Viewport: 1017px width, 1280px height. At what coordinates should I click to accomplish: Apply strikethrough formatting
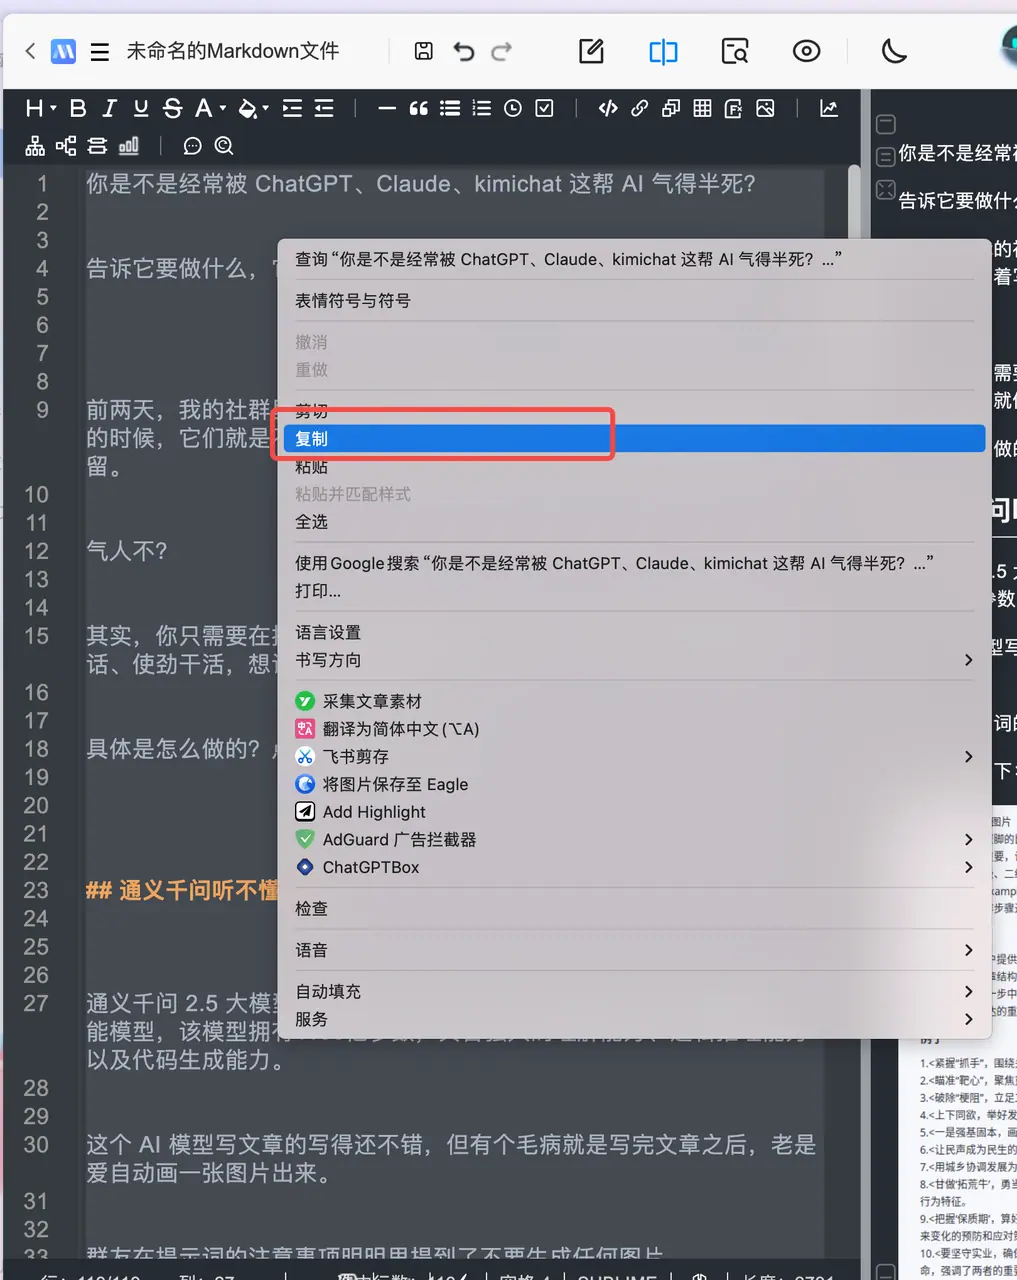tap(172, 109)
